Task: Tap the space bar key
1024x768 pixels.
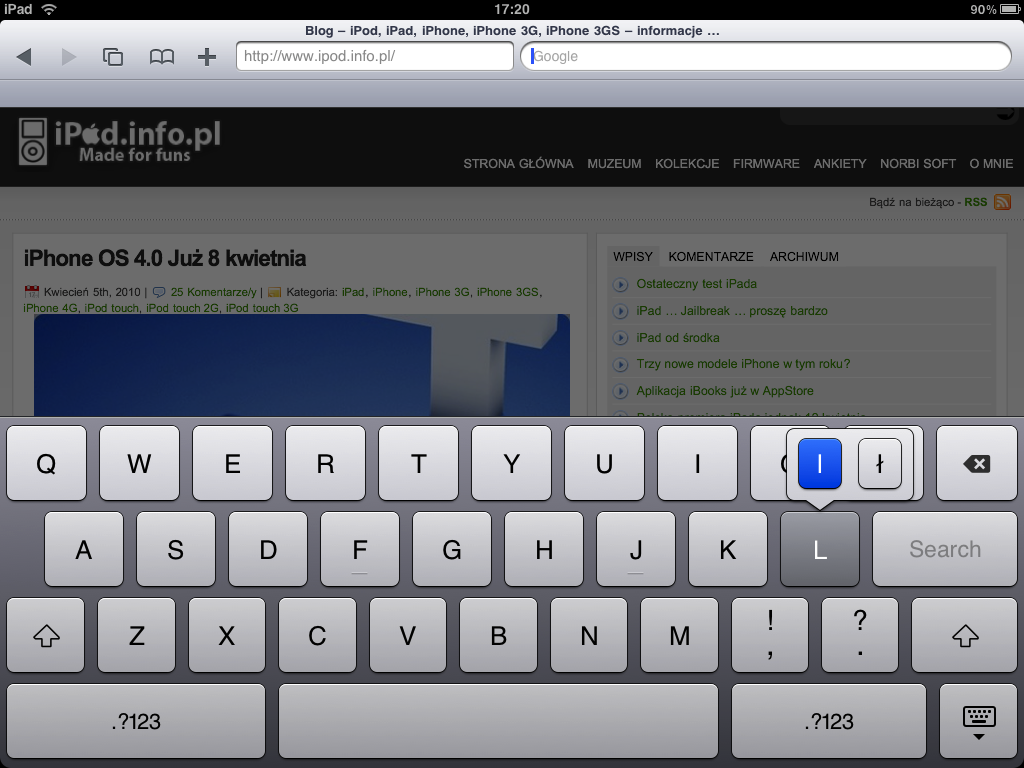Action: click(498, 721)
